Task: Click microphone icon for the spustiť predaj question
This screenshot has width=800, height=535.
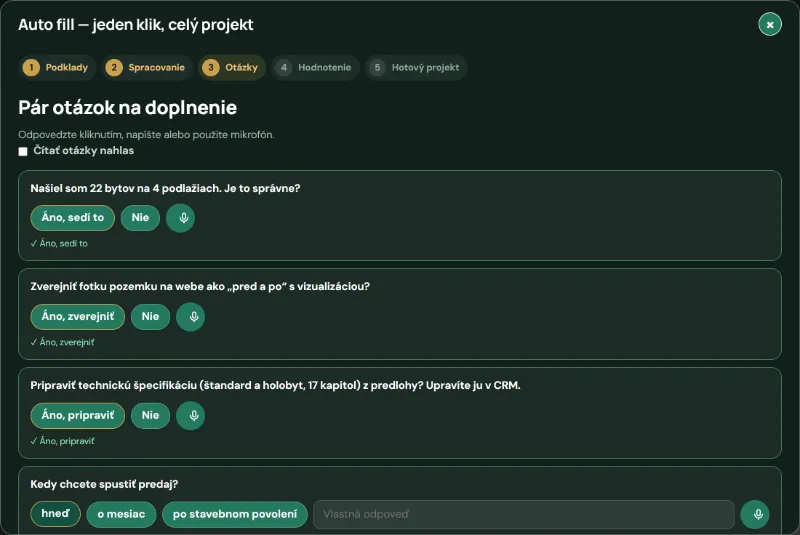Action: pyautogui.click(x=755, y=514)
